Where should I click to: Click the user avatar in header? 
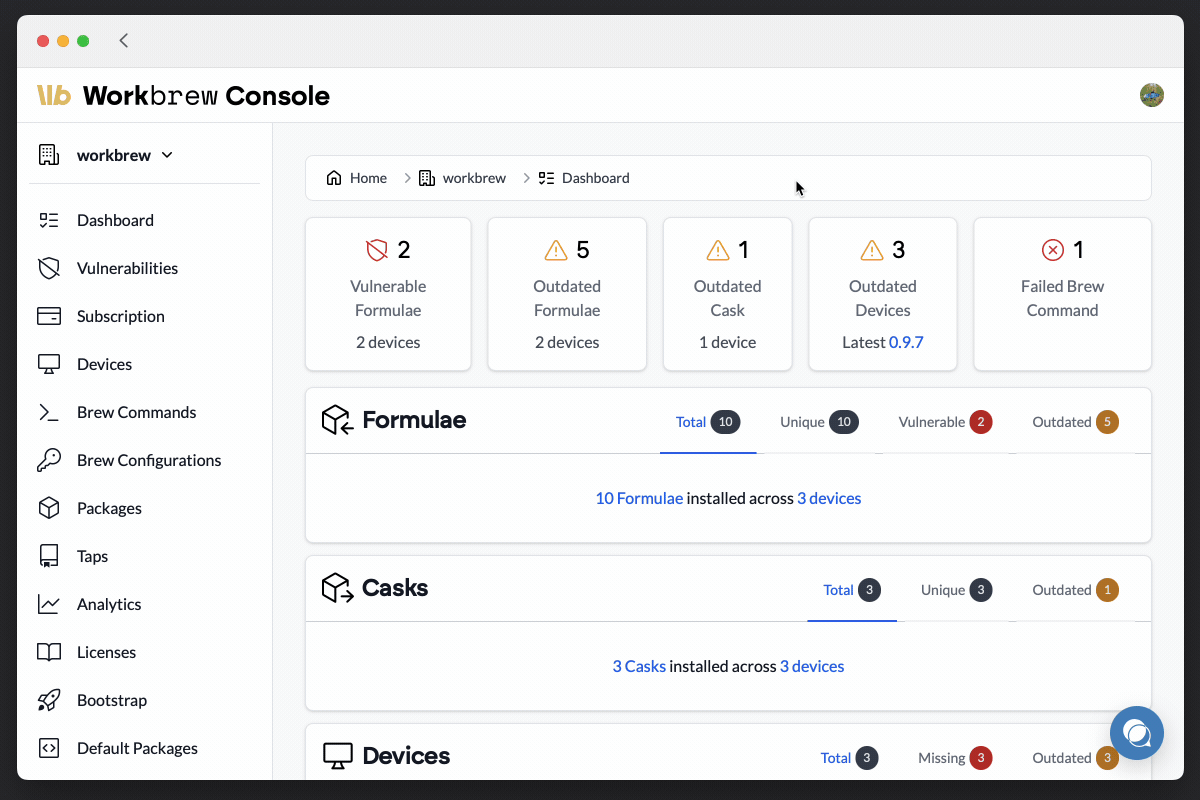tap(1152, 95)
